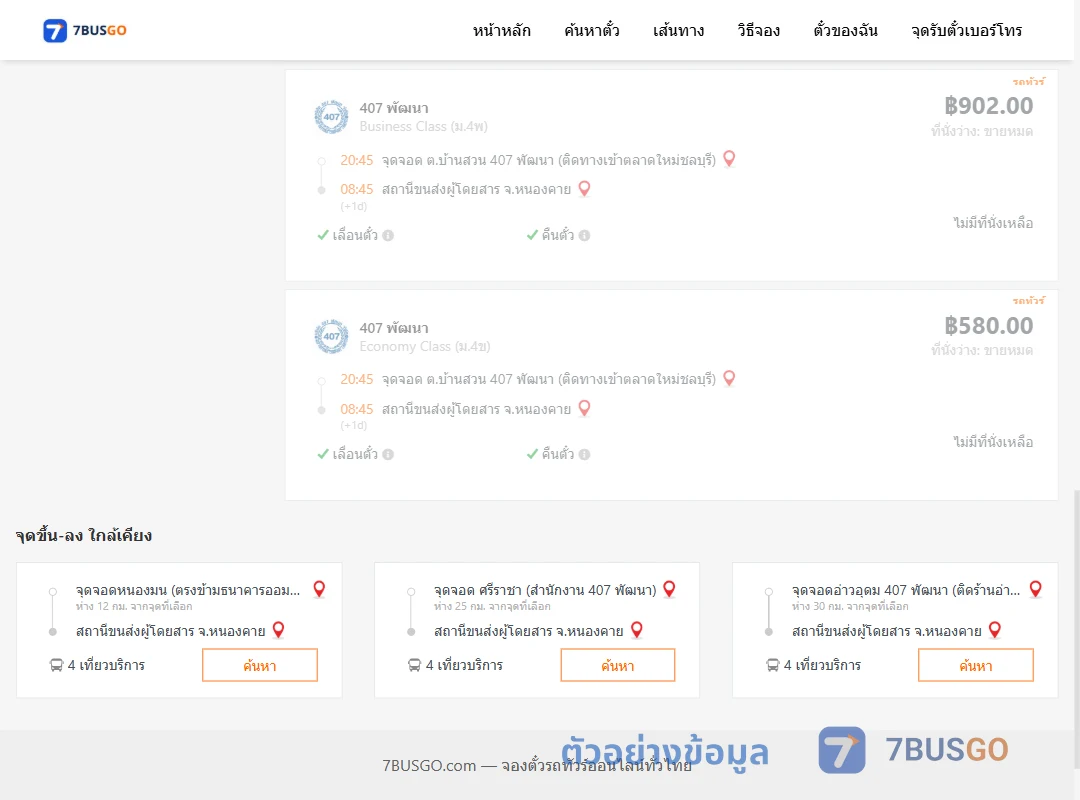Open map pin for Business Class Nong Khai arrival
Image resolution: width=1080 pixels, height=800 pixels.
(x=584, y=188)
